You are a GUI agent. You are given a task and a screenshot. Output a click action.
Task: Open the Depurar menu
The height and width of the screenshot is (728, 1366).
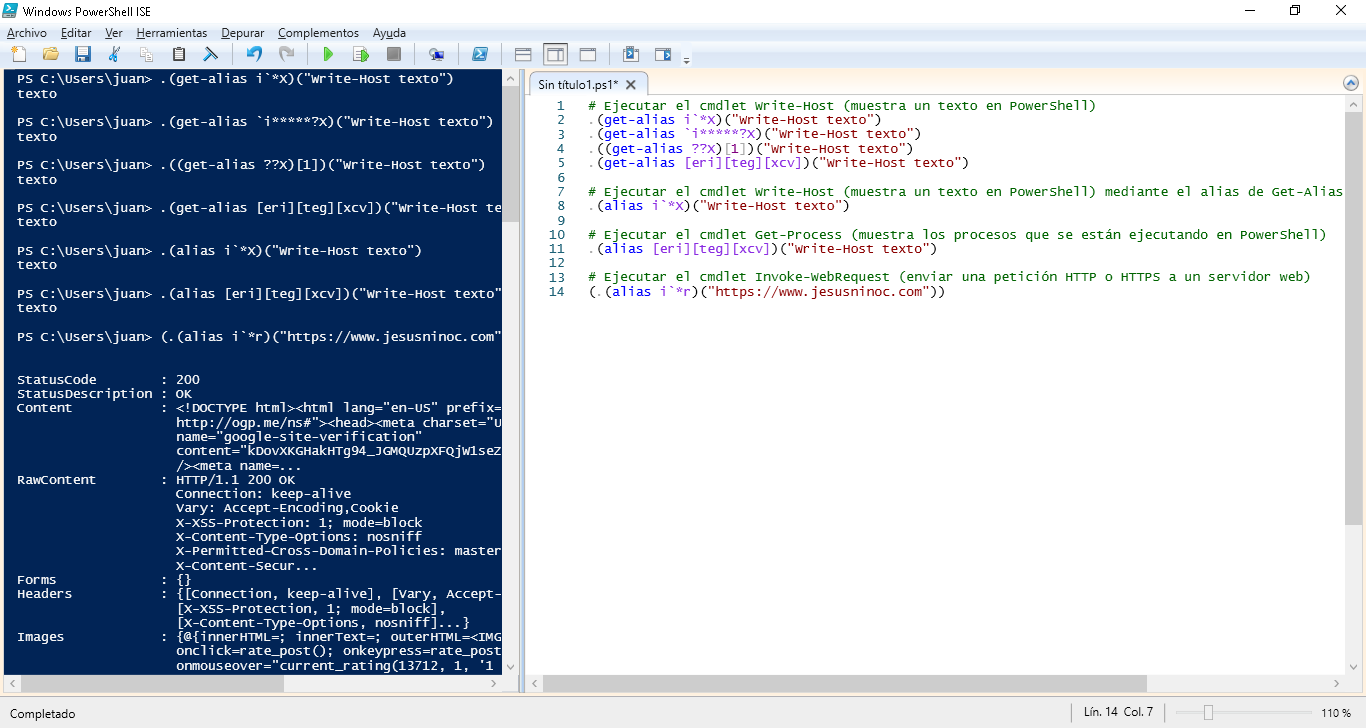tap(242, 32)
